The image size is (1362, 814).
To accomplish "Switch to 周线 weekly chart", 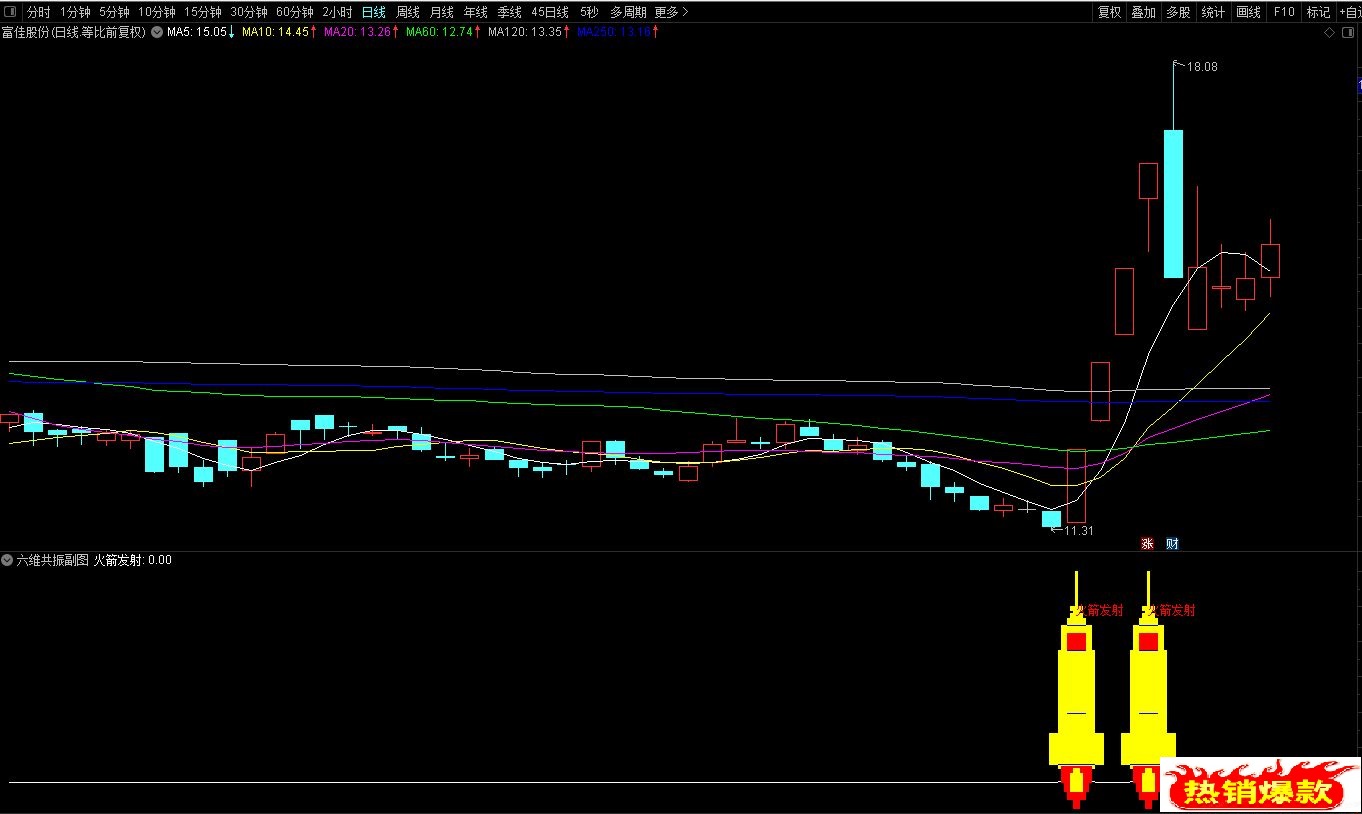I will [x=407, y=12].
